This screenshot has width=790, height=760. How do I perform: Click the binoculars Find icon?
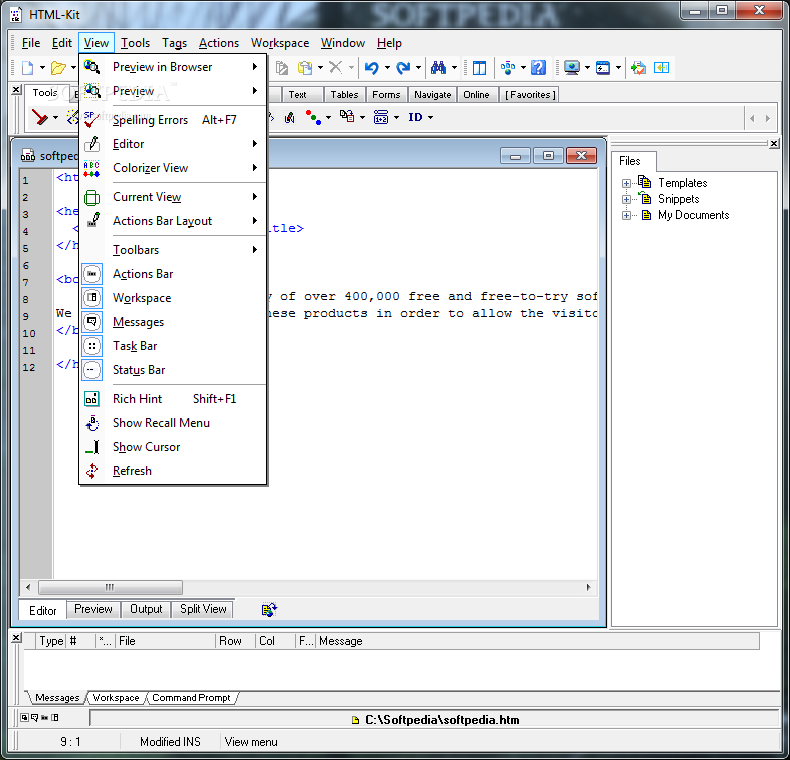[x=438, y=68]
